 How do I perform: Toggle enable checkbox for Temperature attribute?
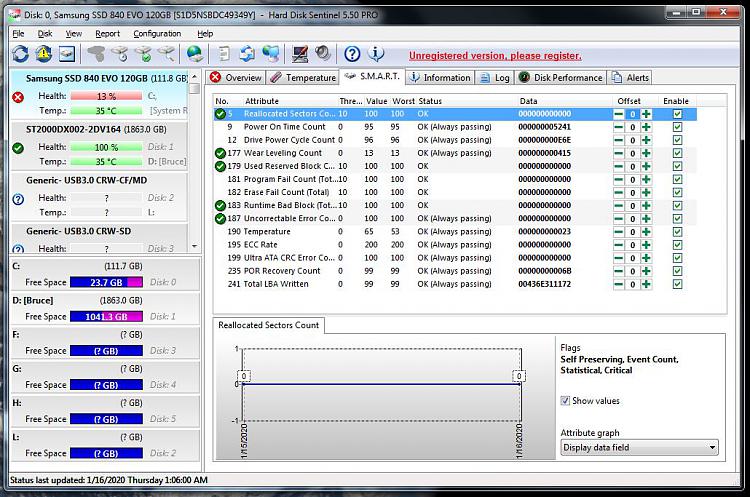pos(677,232)
